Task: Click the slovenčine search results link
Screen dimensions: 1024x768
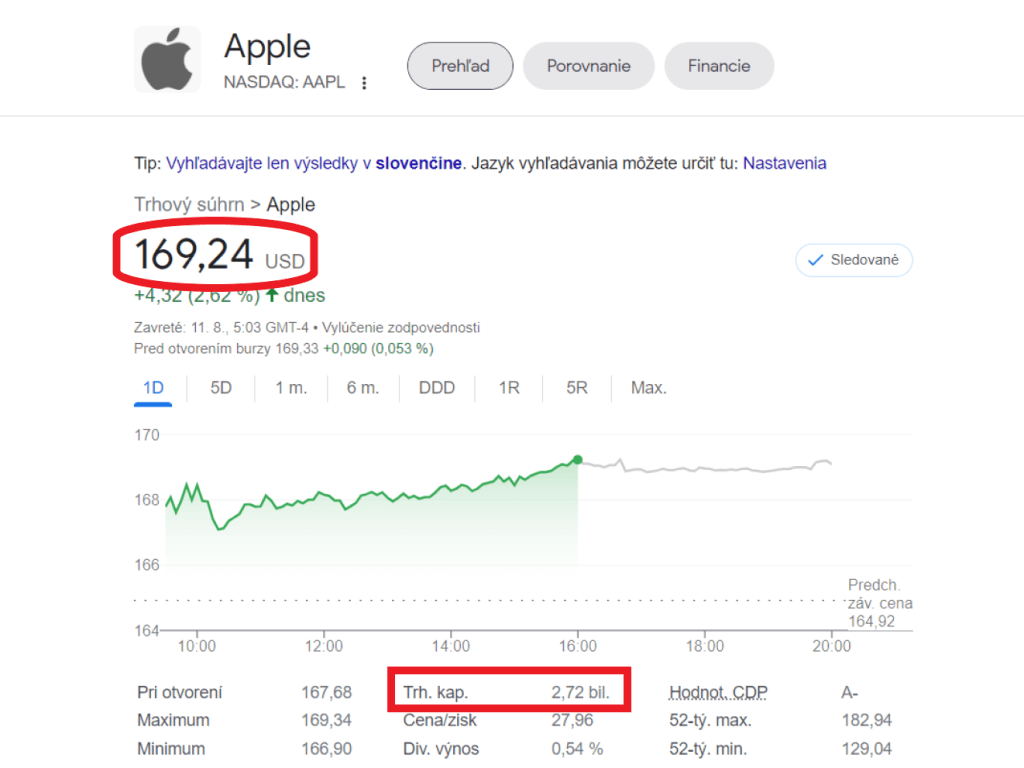Action: click(419, 163)
